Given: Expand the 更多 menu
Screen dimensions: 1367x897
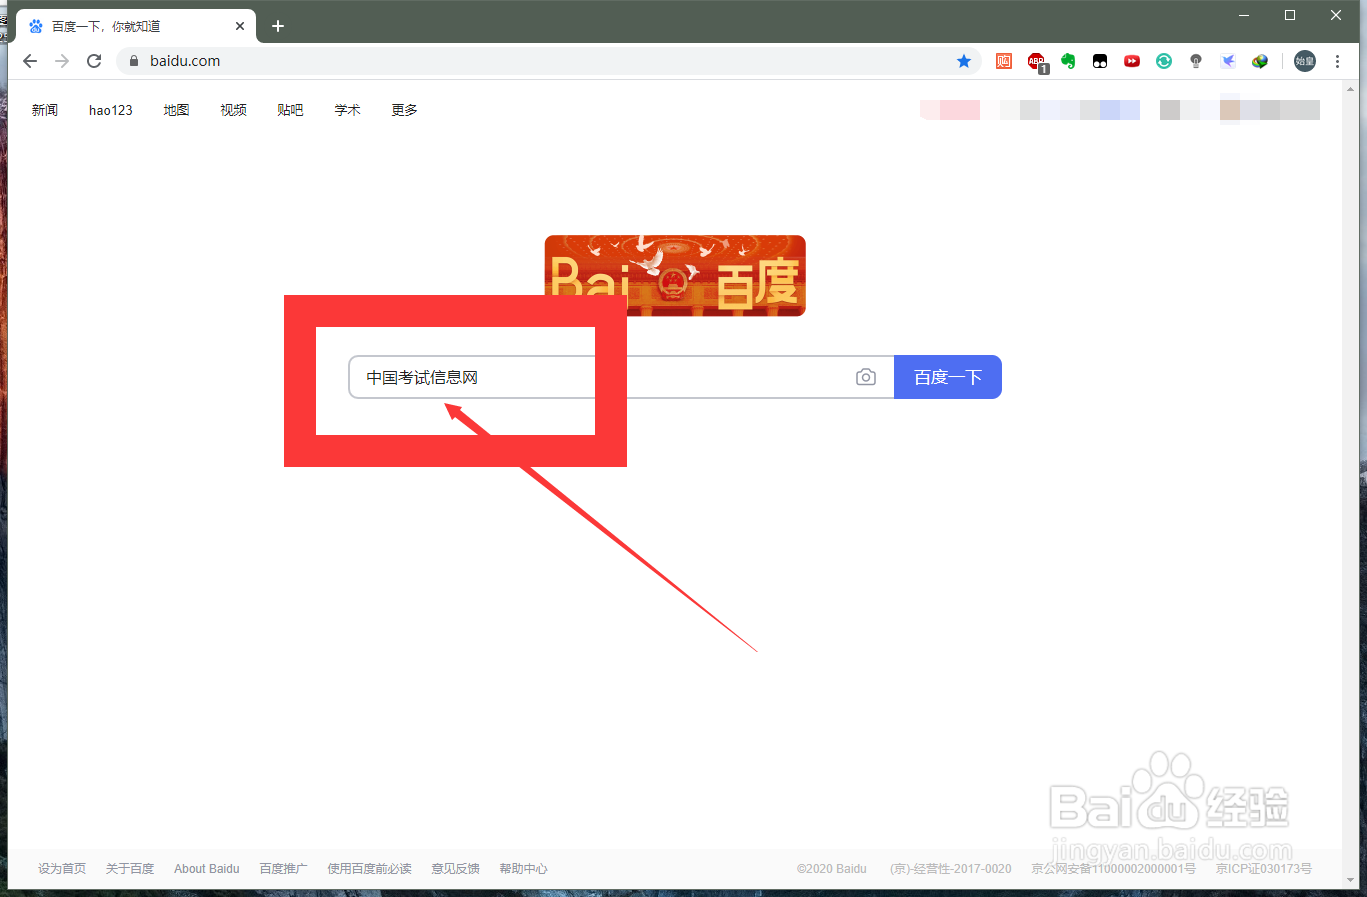Looking at the screenshot, I should coord(405,110).
